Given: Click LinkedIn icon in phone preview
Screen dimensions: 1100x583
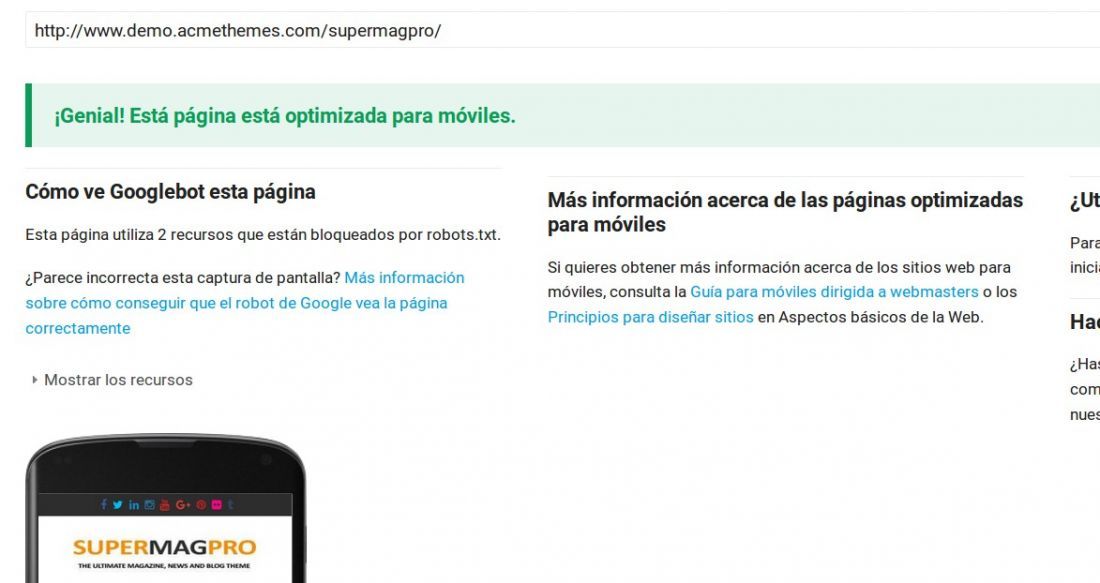Looking at the screenshot, I should point(133,504).
